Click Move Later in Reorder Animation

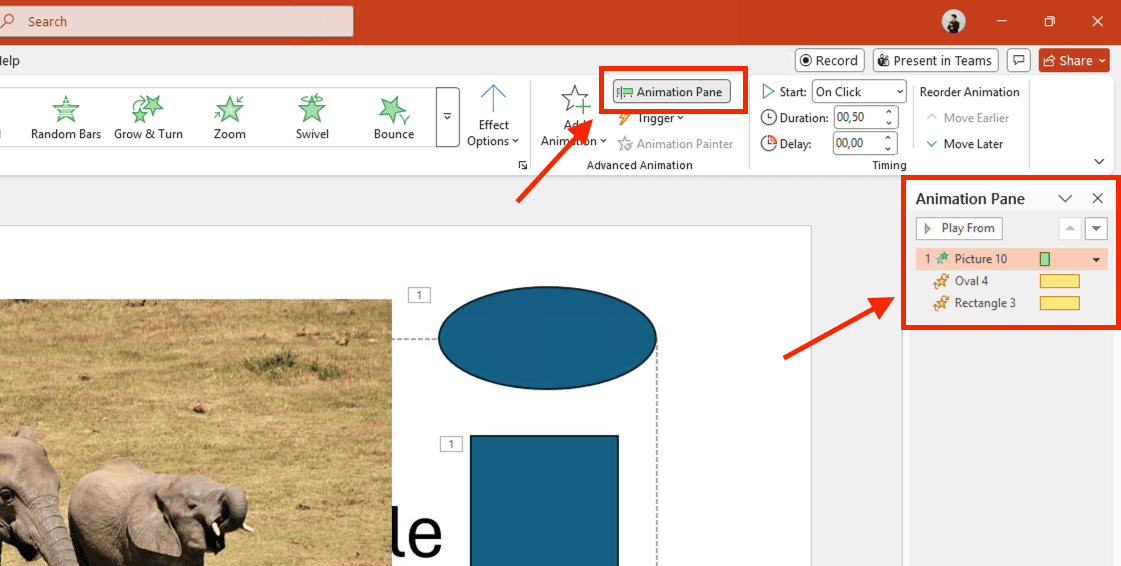click(x=964, y=144)
